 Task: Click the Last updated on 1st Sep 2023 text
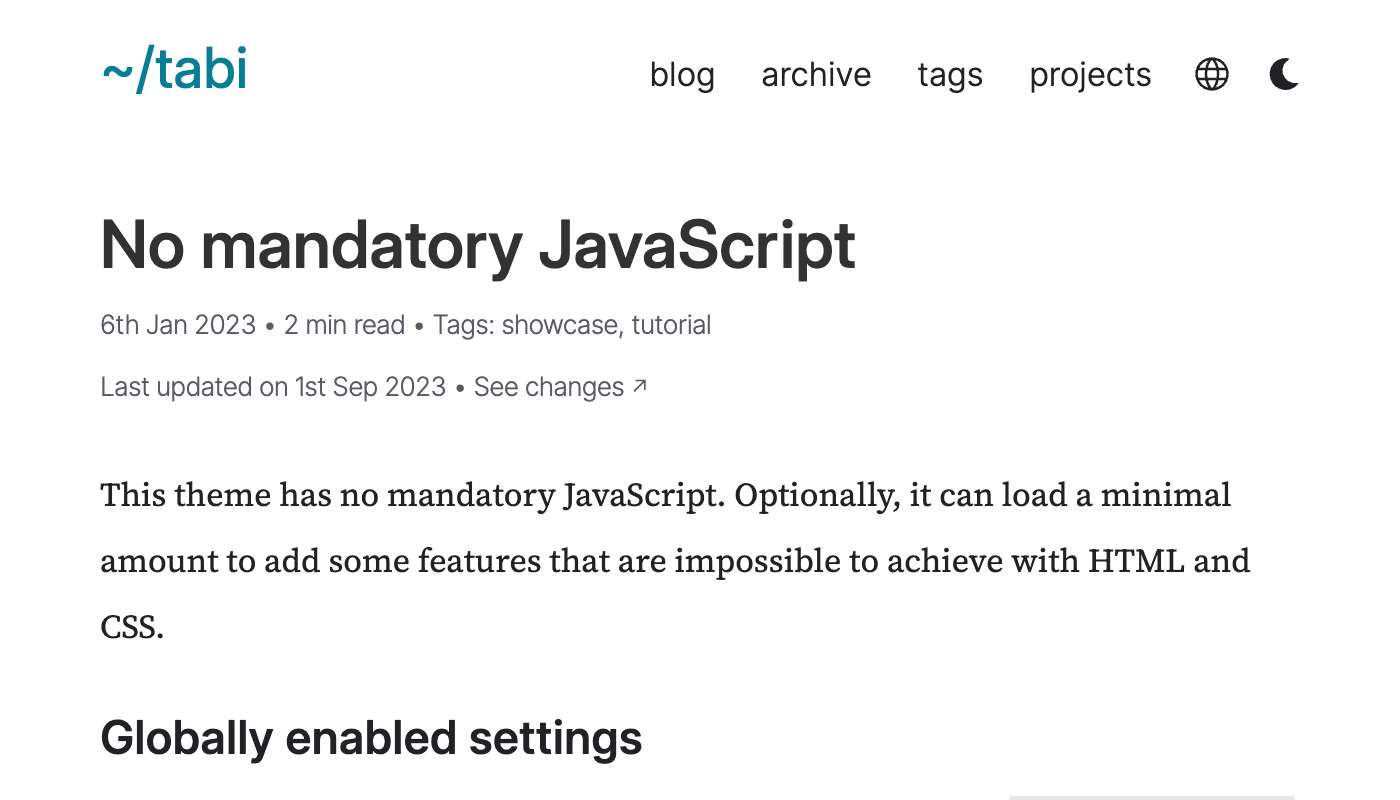[273, 387]
